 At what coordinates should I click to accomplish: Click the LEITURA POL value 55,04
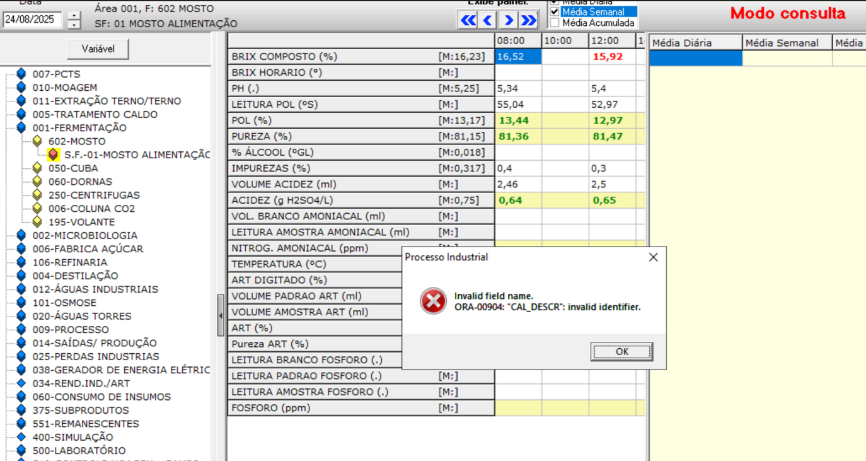[518, 104]
